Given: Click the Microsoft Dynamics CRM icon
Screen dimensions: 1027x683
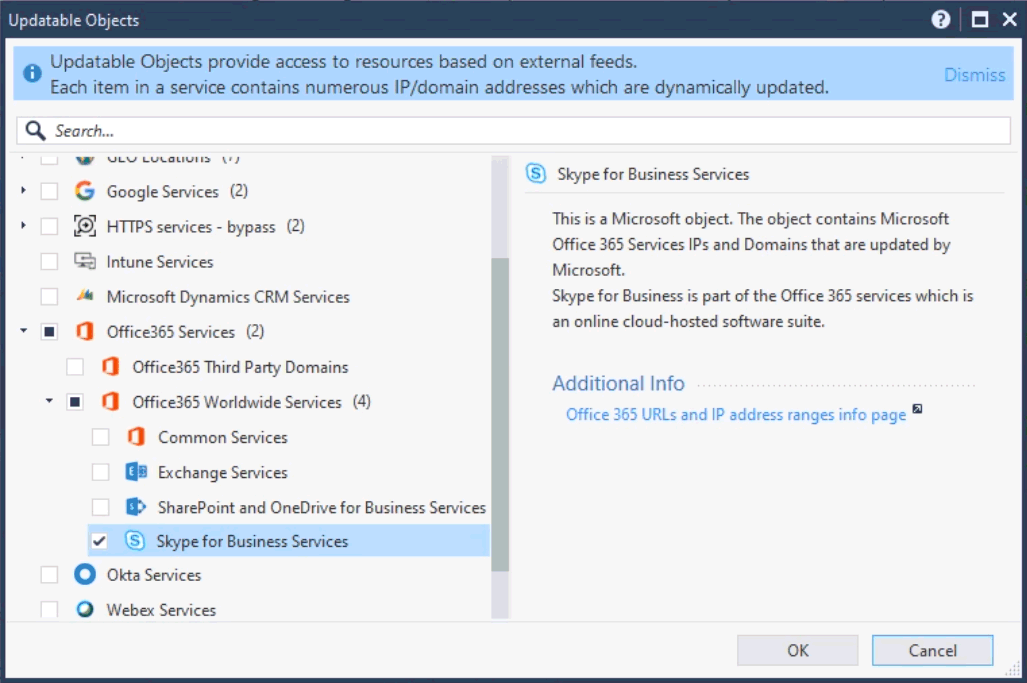Looking at the screenshot, I should (x=84, y=296).
